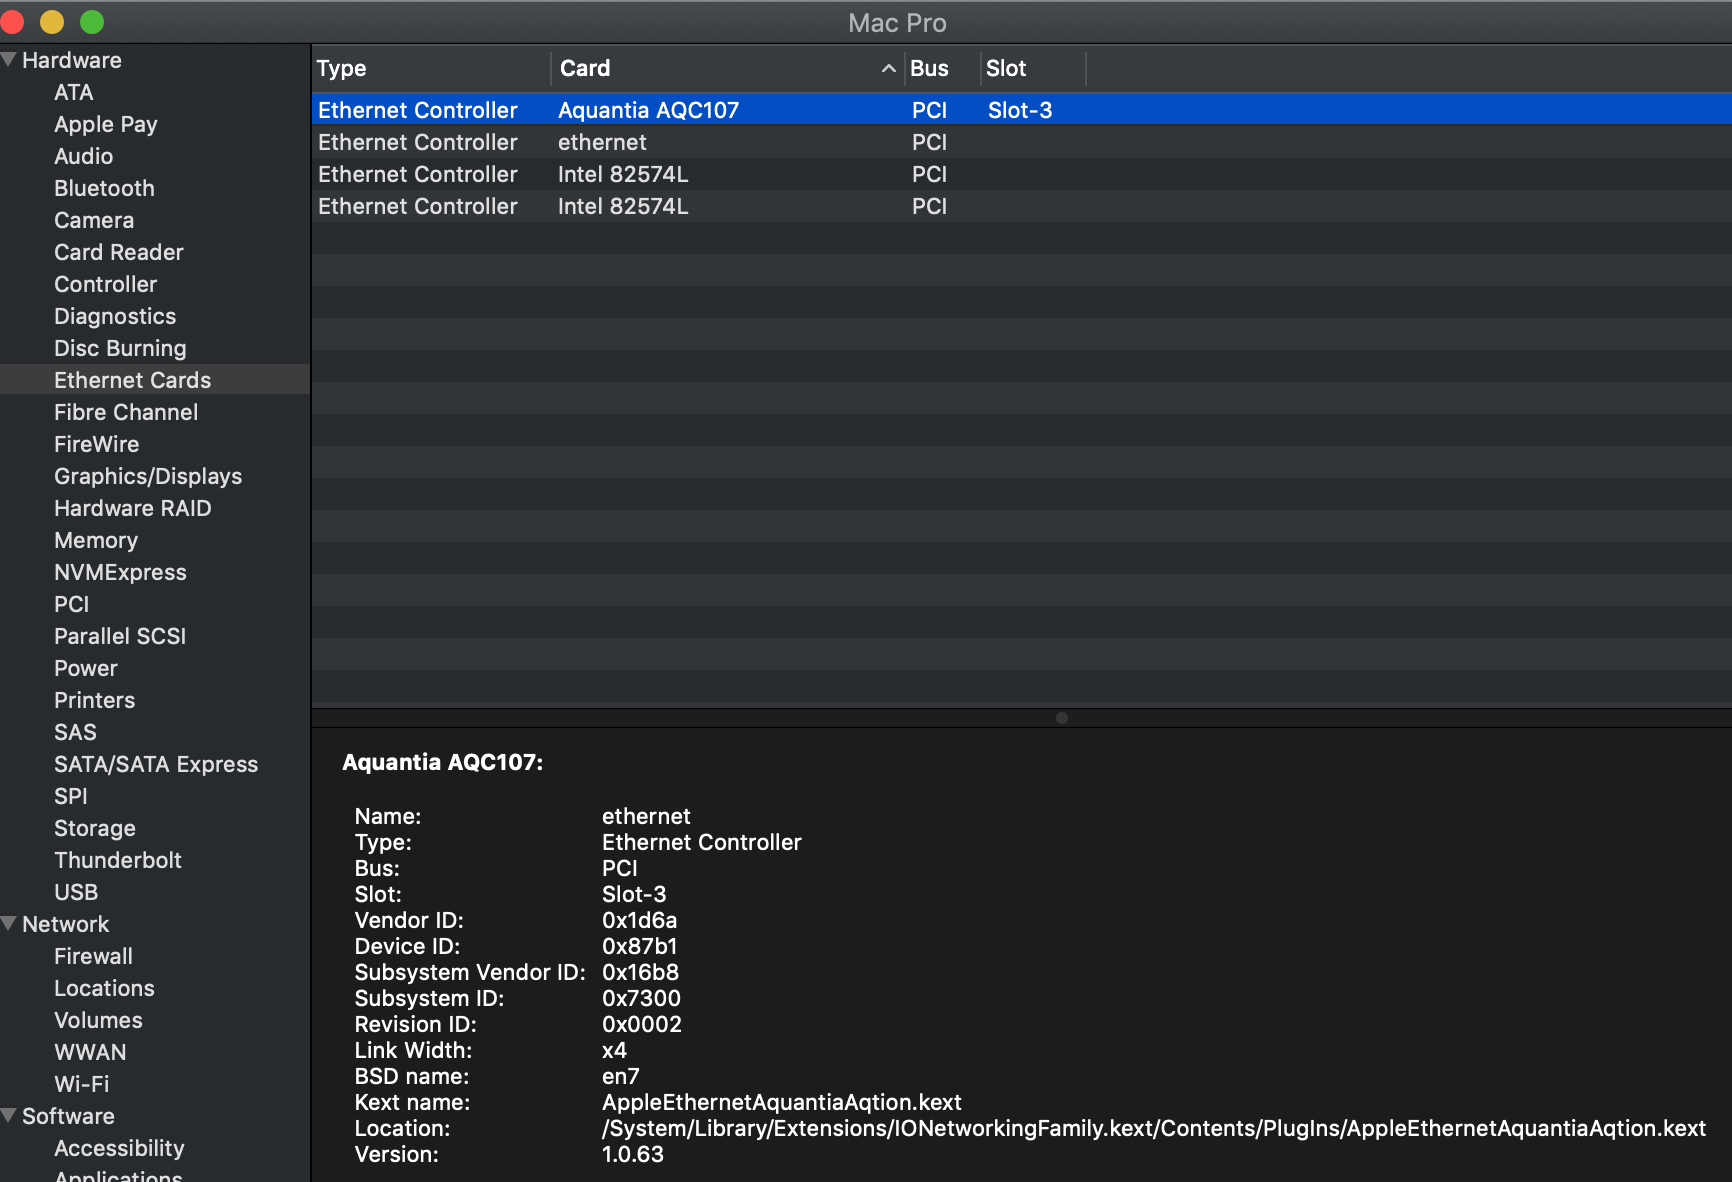Click the Kext name AppleEthernetAquantiaAqtion.kext
This screenshot has width=1732, height=1182.
tap(782, 1102)
